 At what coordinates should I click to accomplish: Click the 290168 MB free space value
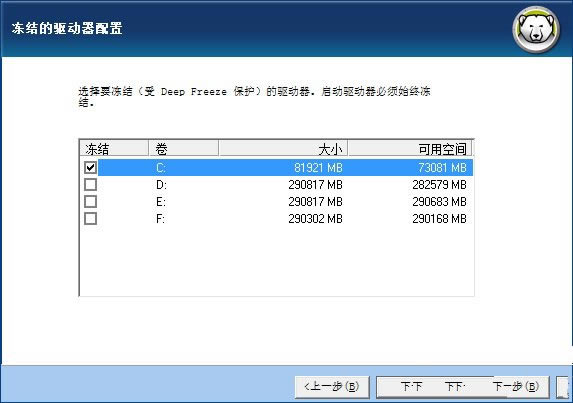click(439, 219)
